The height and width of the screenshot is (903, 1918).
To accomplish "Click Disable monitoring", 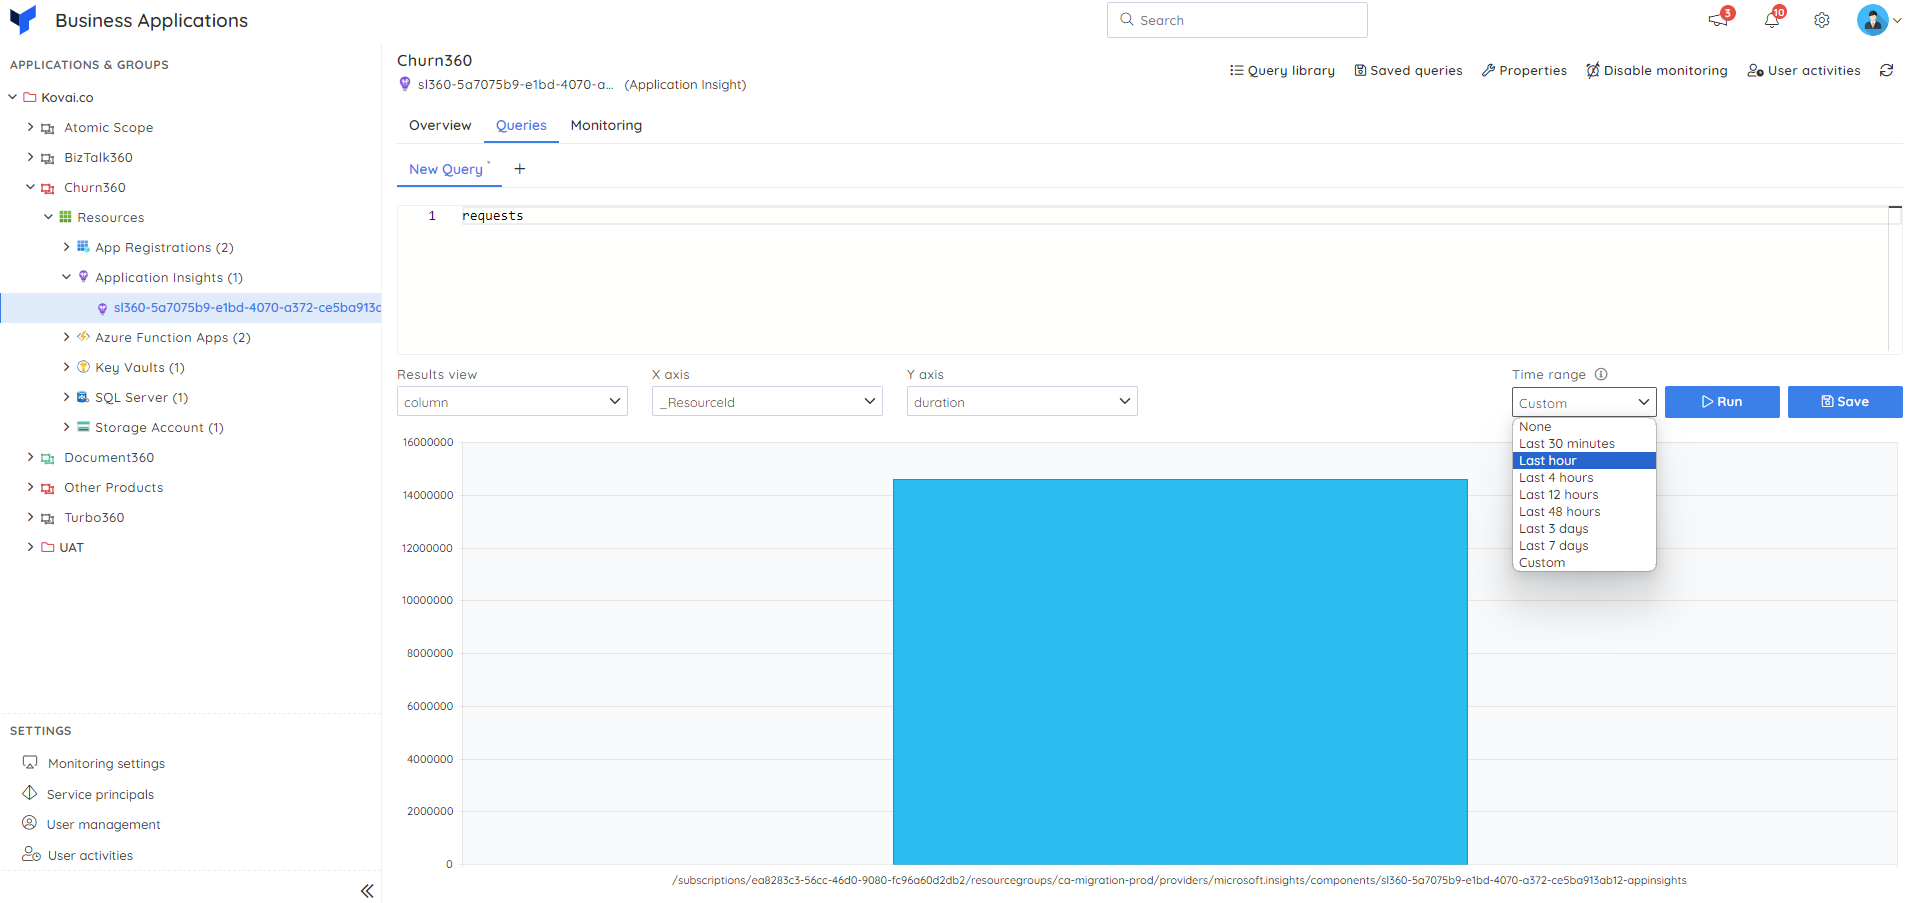I will click(x=1657, y=70).
